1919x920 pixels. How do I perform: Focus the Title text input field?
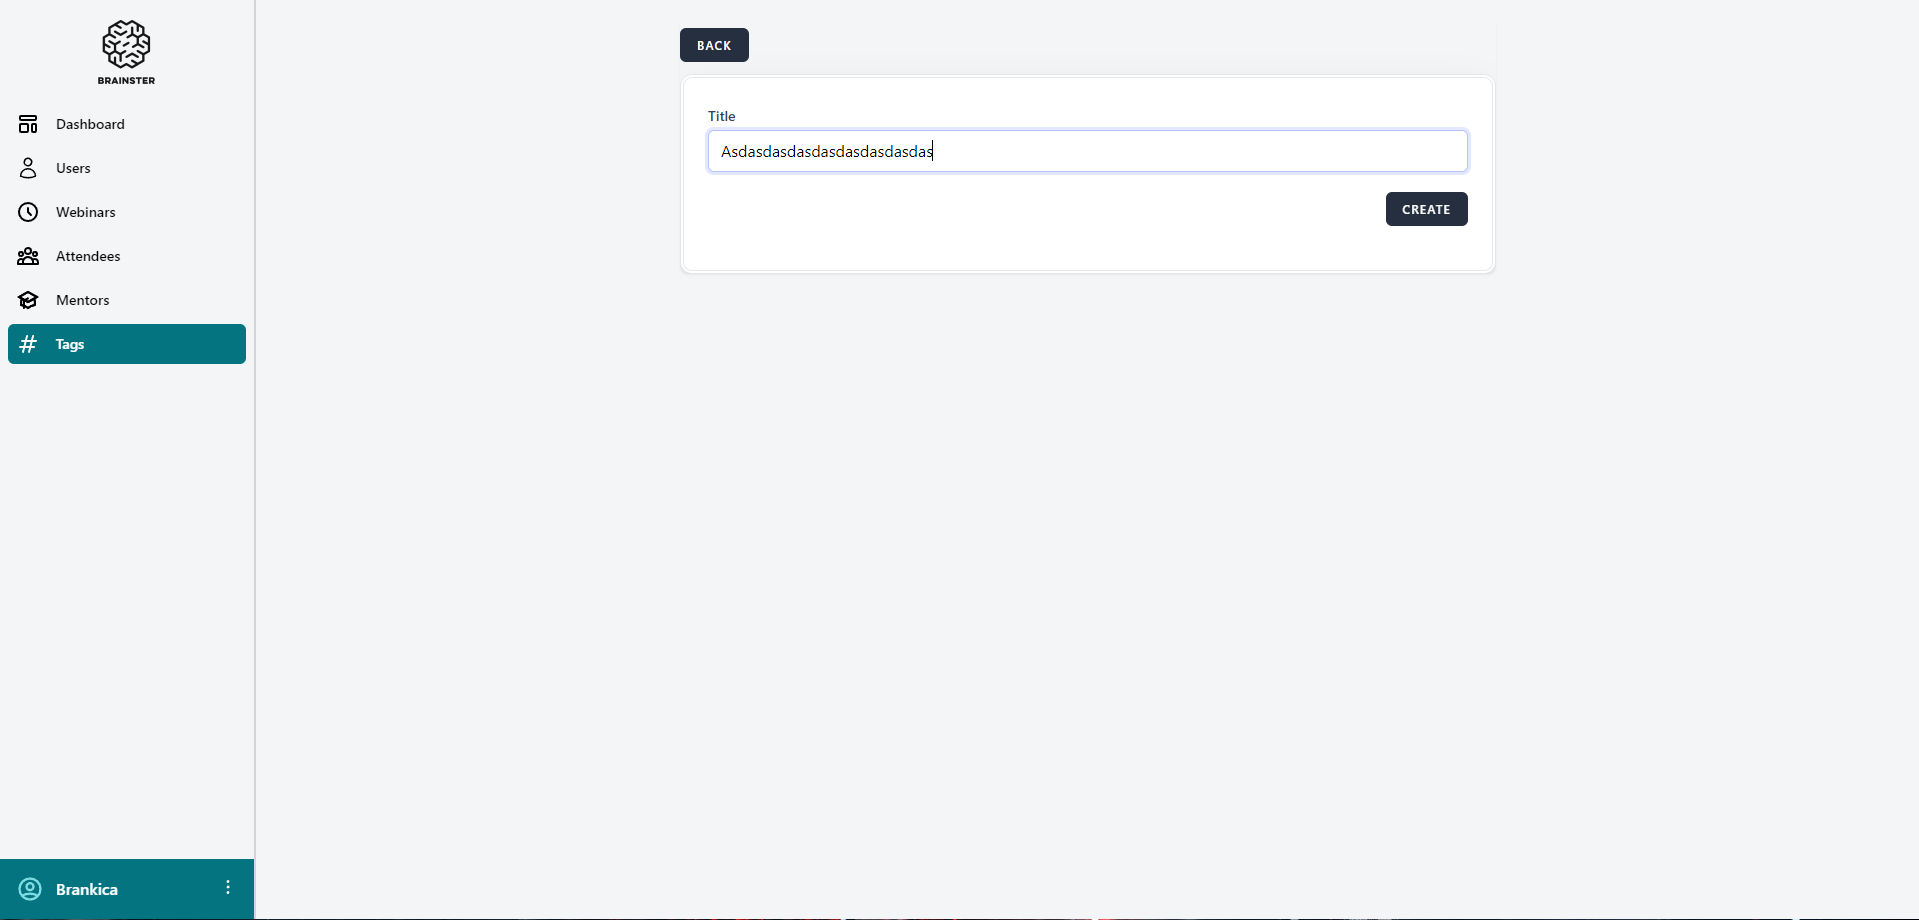1087,151
